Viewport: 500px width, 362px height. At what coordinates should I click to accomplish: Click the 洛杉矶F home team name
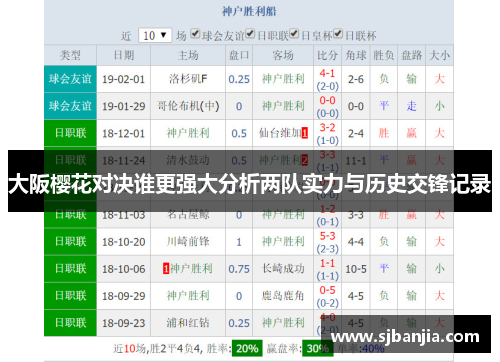click(188, 79)
